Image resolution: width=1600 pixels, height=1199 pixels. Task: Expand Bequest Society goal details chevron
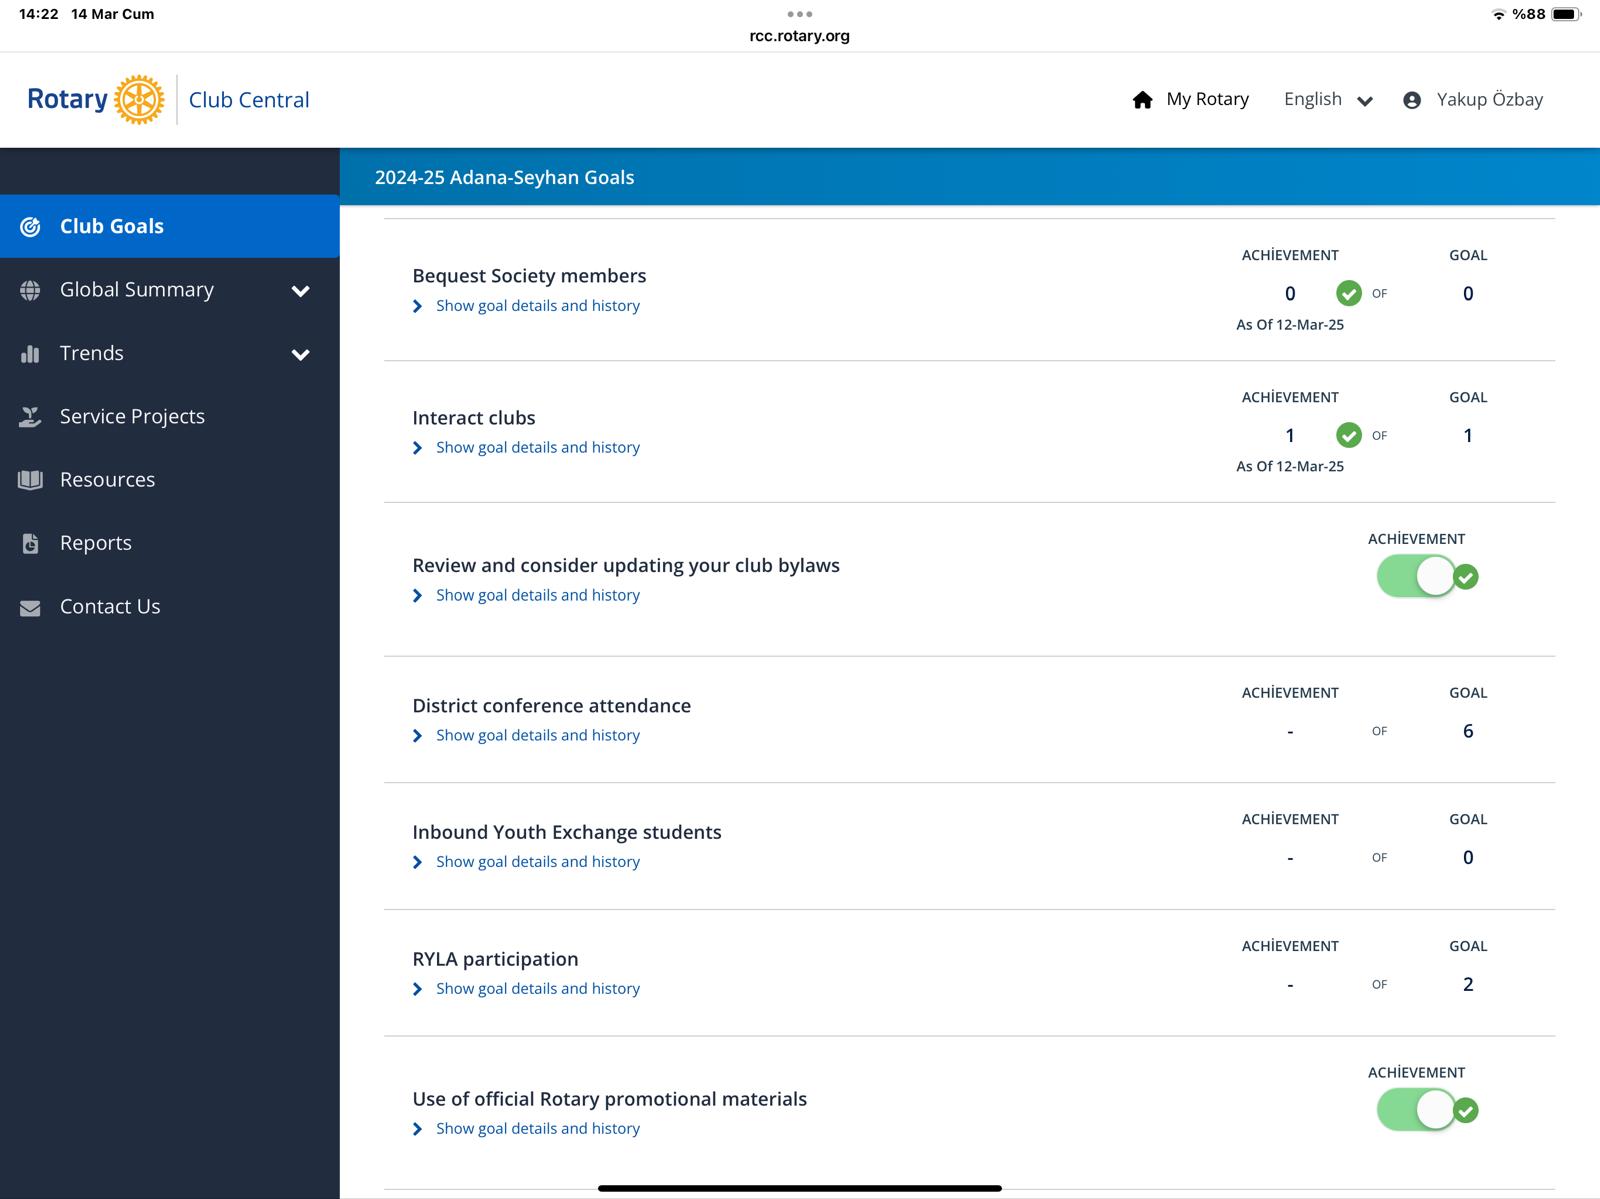point(418,306)
